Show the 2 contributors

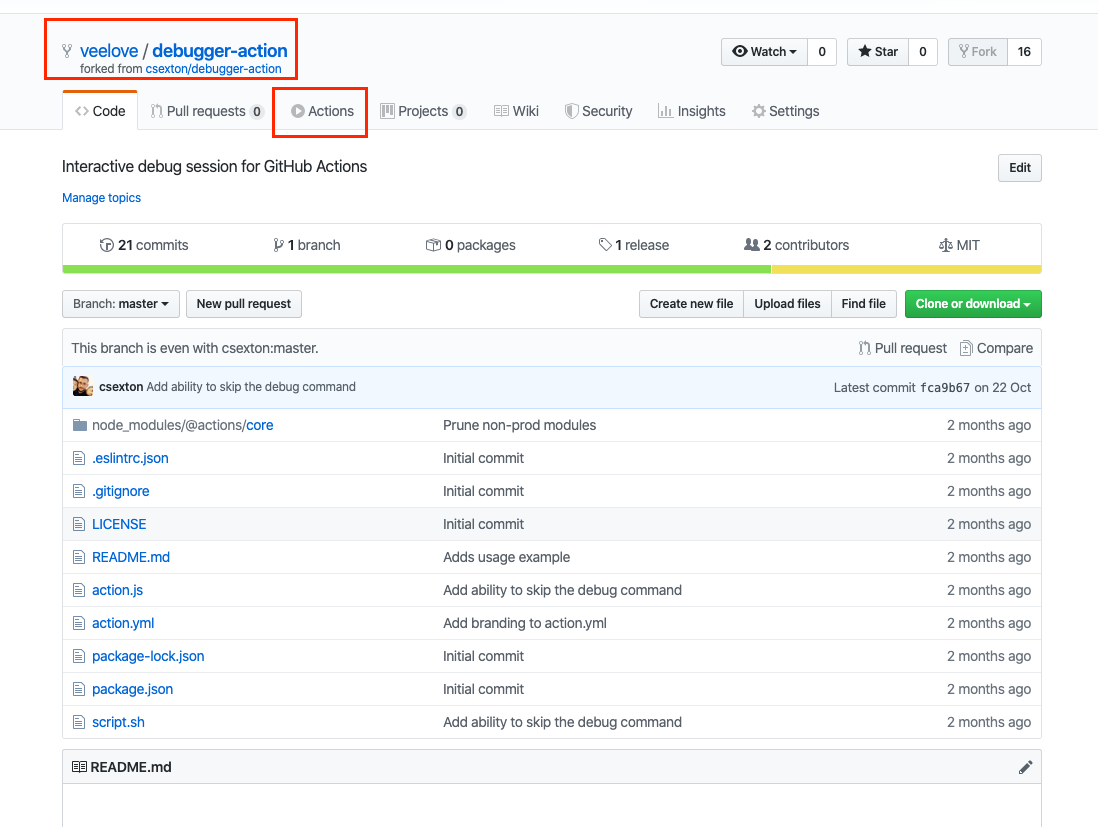point(796,245)
